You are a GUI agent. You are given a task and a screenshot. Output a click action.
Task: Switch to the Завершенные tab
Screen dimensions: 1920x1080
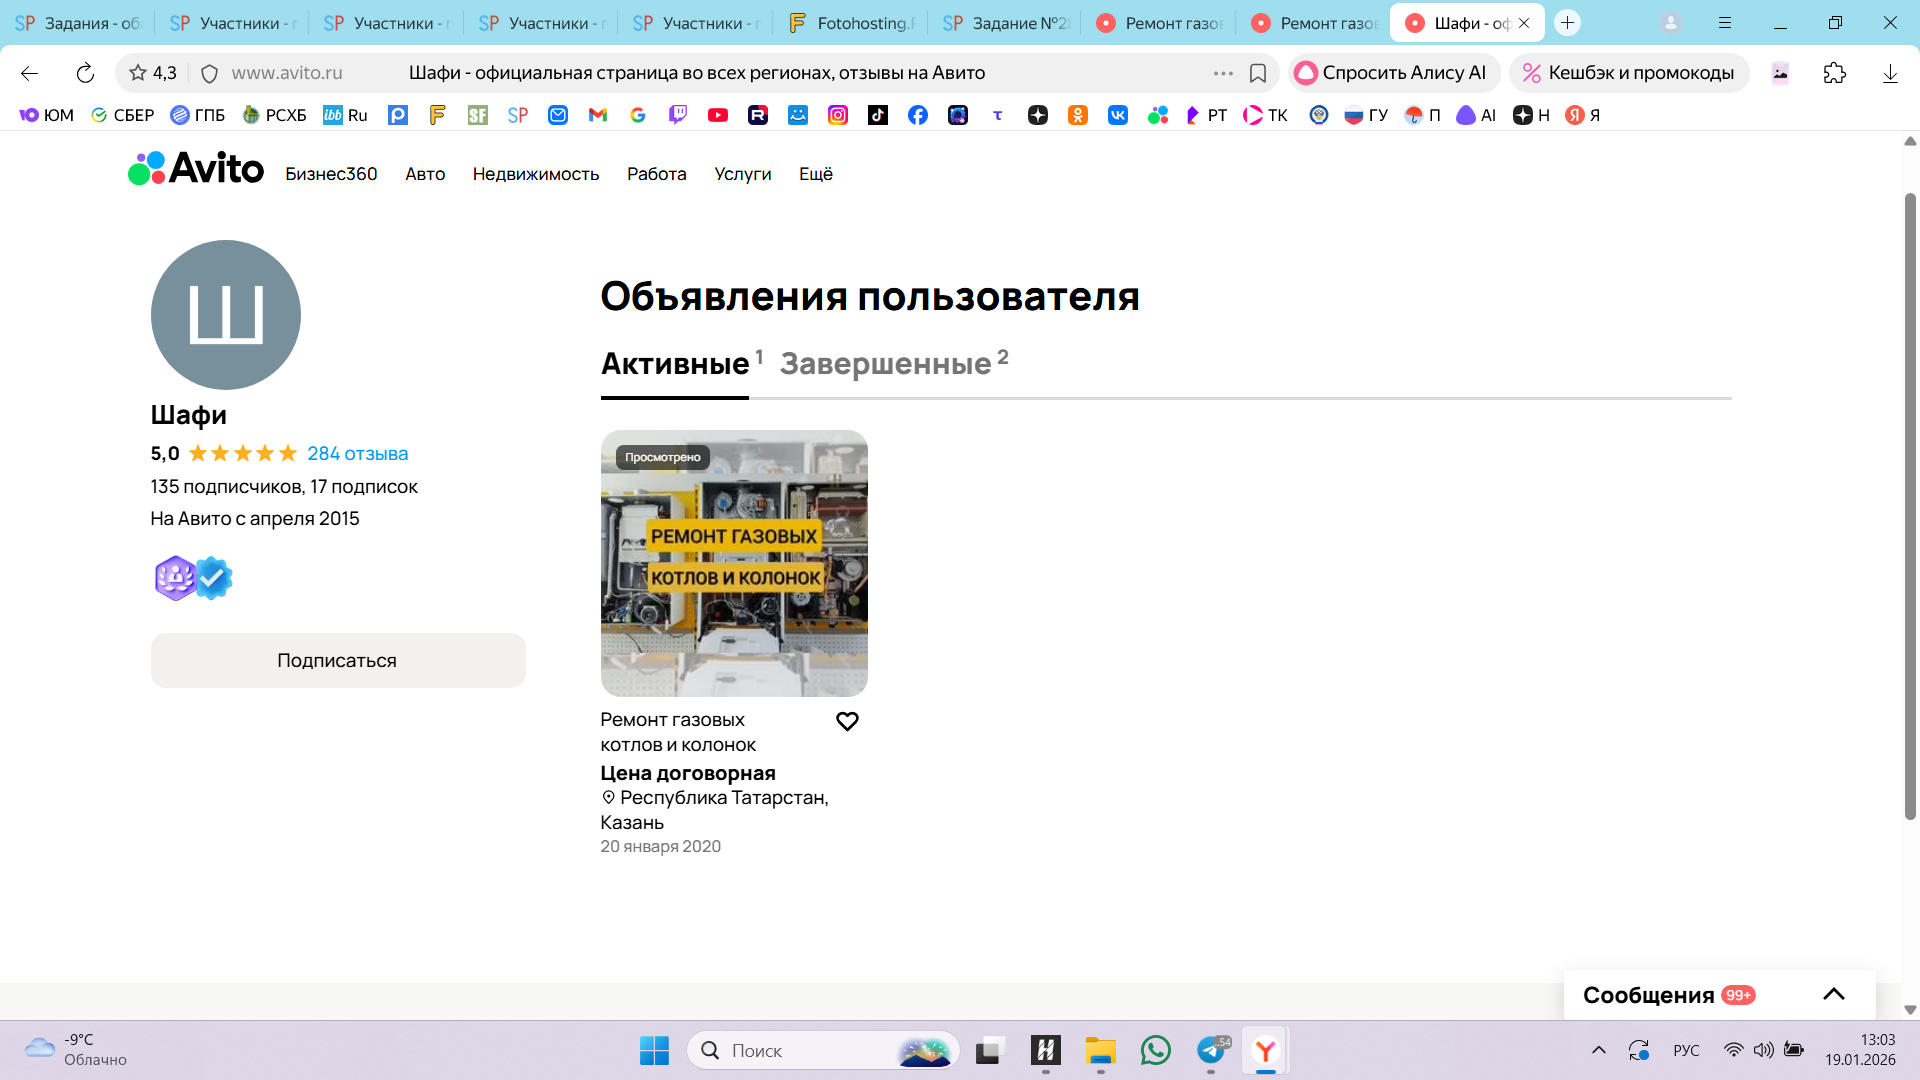coord(885,364)
